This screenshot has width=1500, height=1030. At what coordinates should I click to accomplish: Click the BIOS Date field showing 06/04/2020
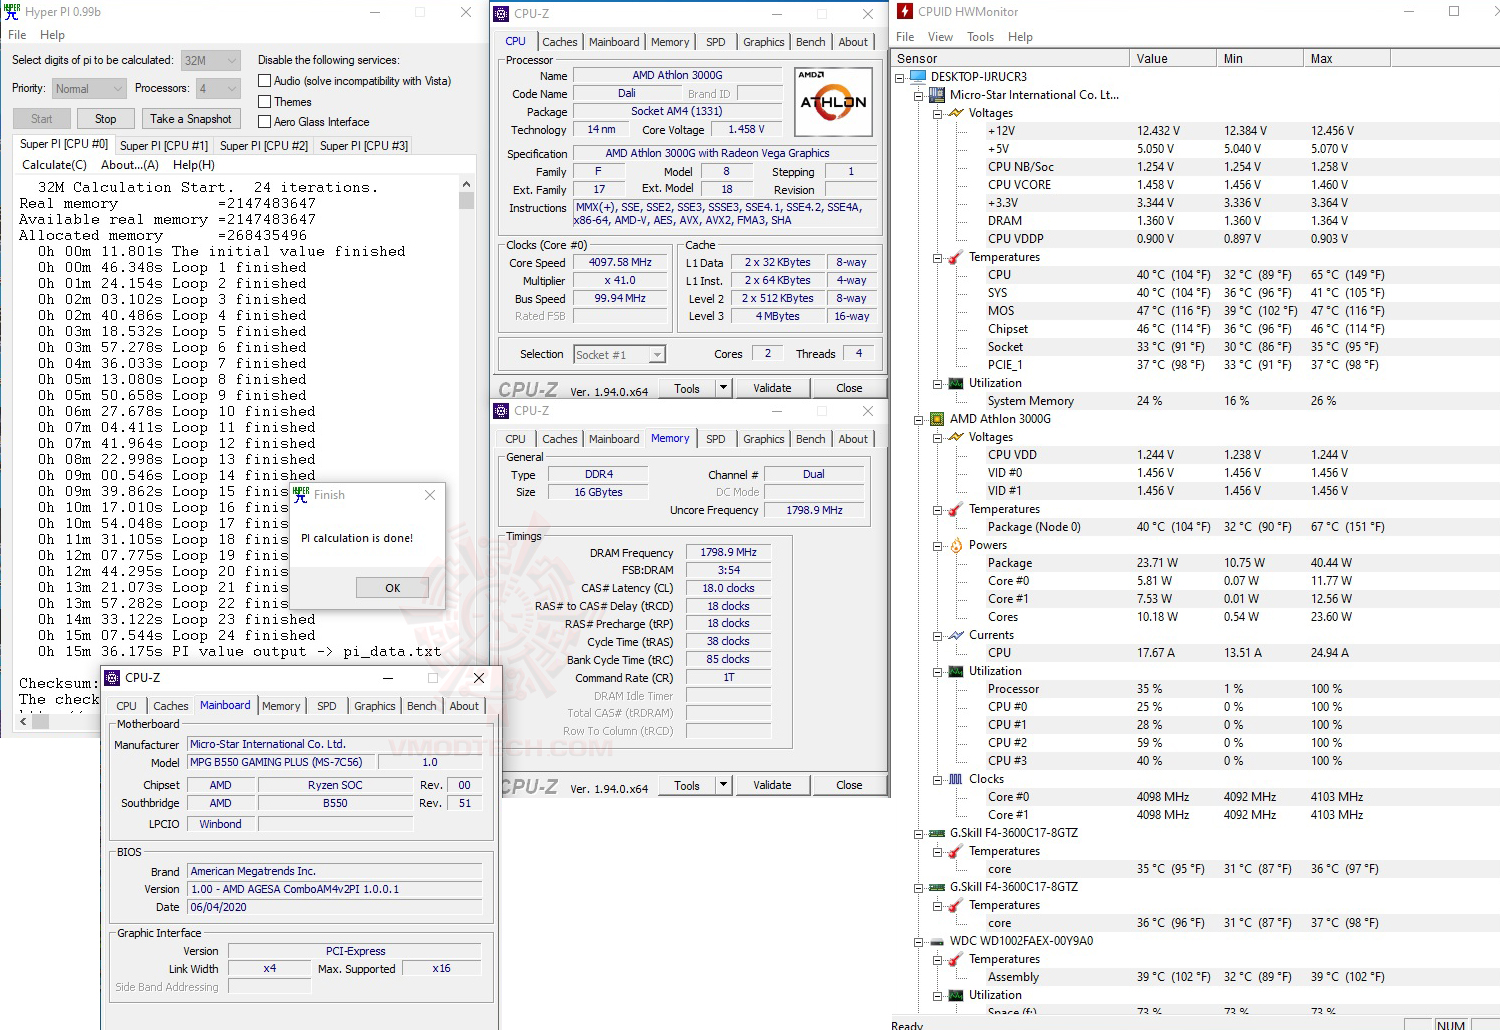(335, 907)
